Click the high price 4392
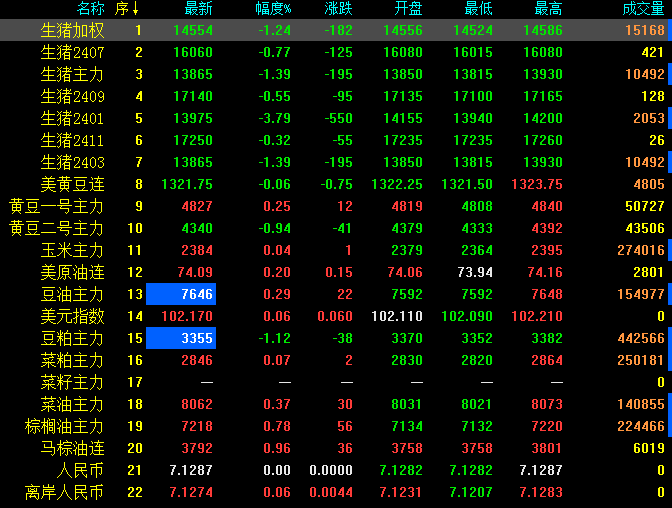The image size is (672, 508). [x=547, y=228]
